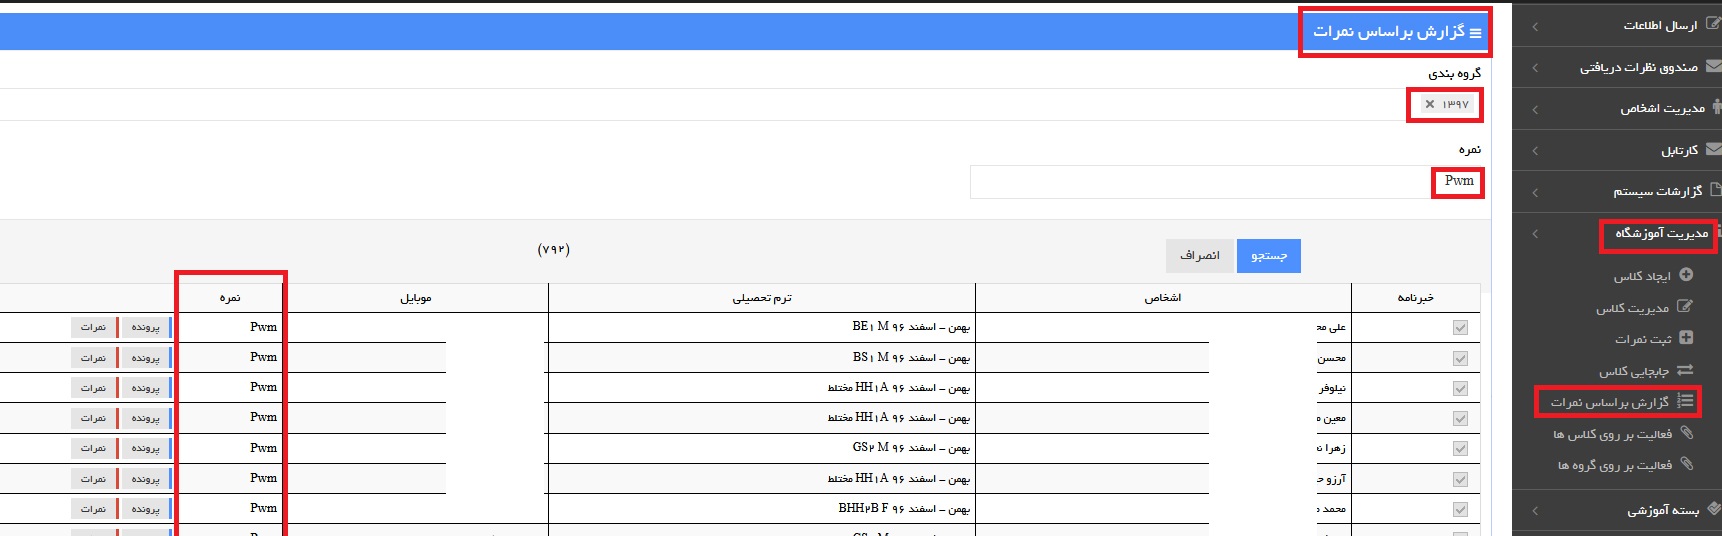Click the بسته آموزشی graduation-cap icon
The image size is (1722, 536).
click(x=1714, y=509)
